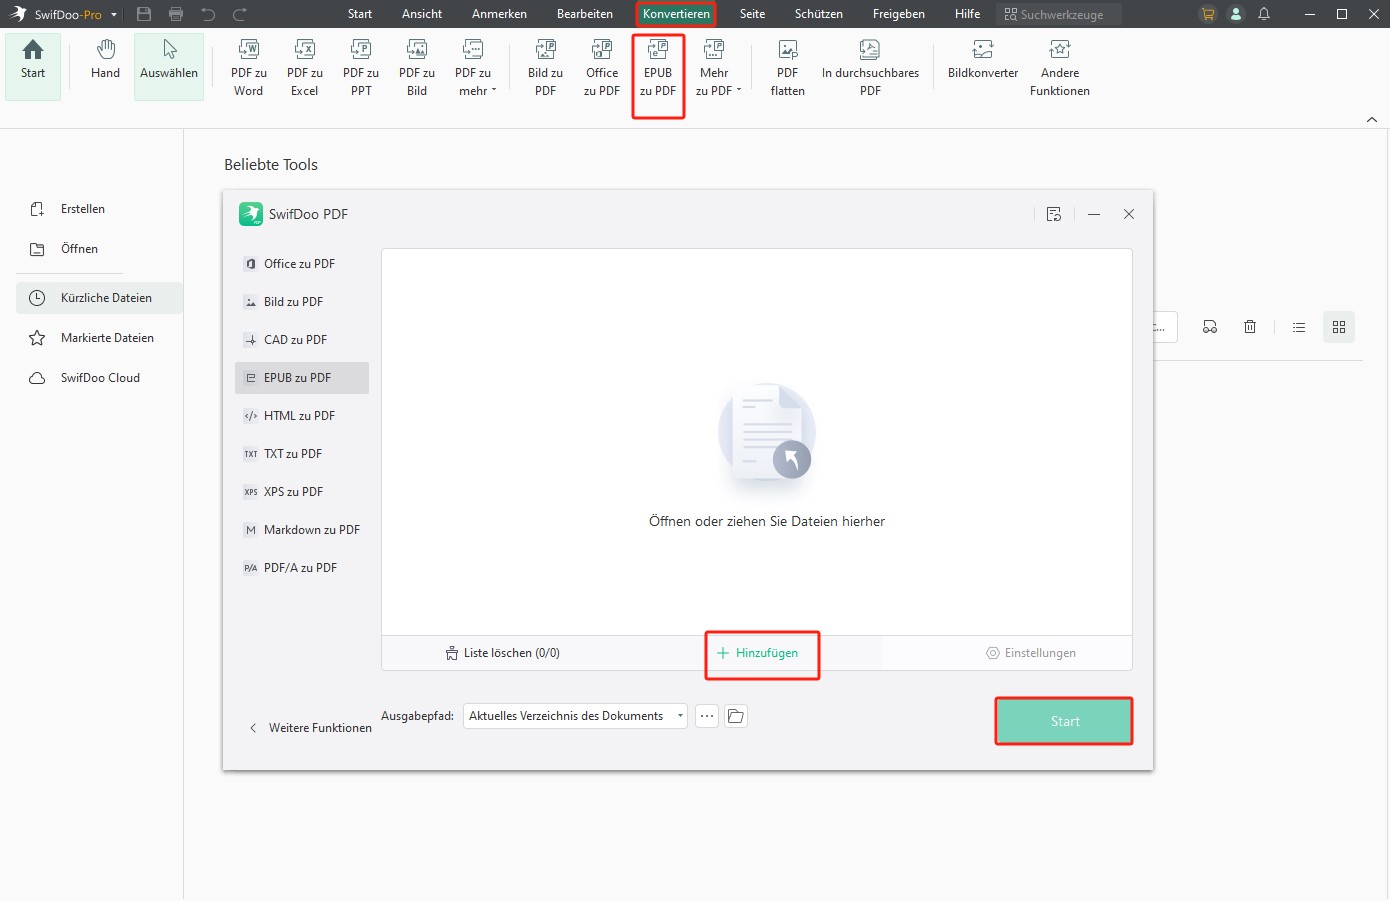Image resolution: width=1390 pixels, height=901 pixels.
Task: Click the three-dots path button
Action: 707,716
